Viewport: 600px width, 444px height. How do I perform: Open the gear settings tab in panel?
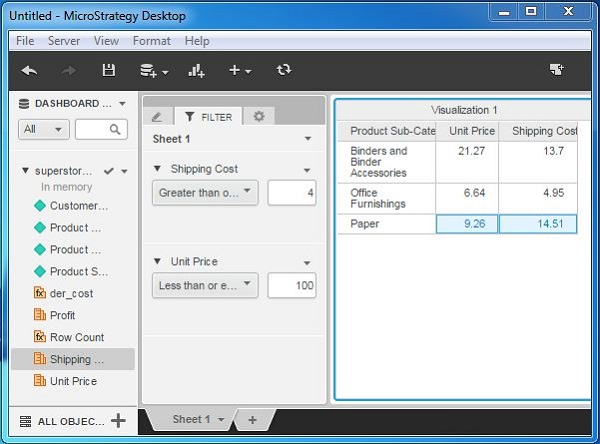(x=258, y=116)
